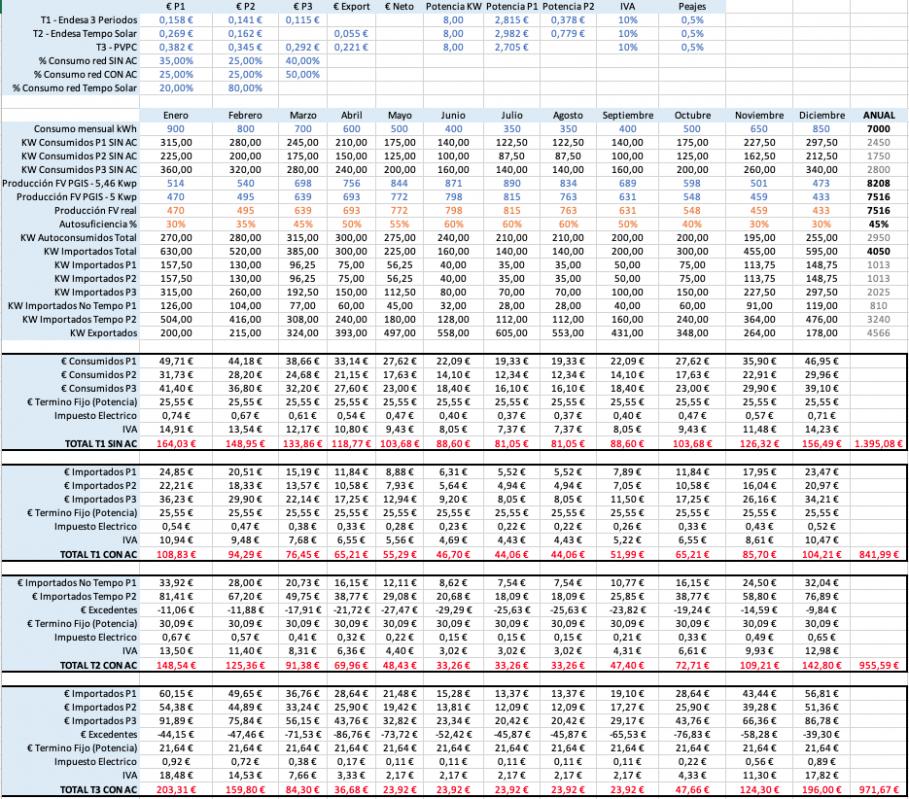Select the 'Autosuficiencia %' row label

point(98,224)
